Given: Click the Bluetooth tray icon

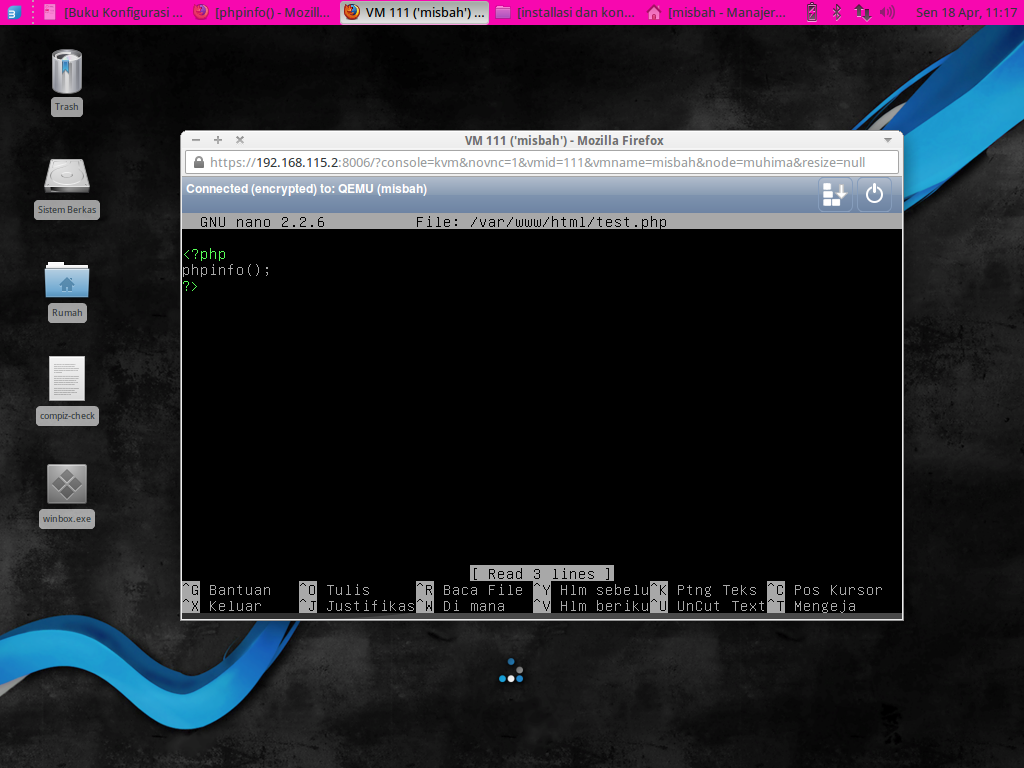Looking at the screenshot, I should 837,12.
